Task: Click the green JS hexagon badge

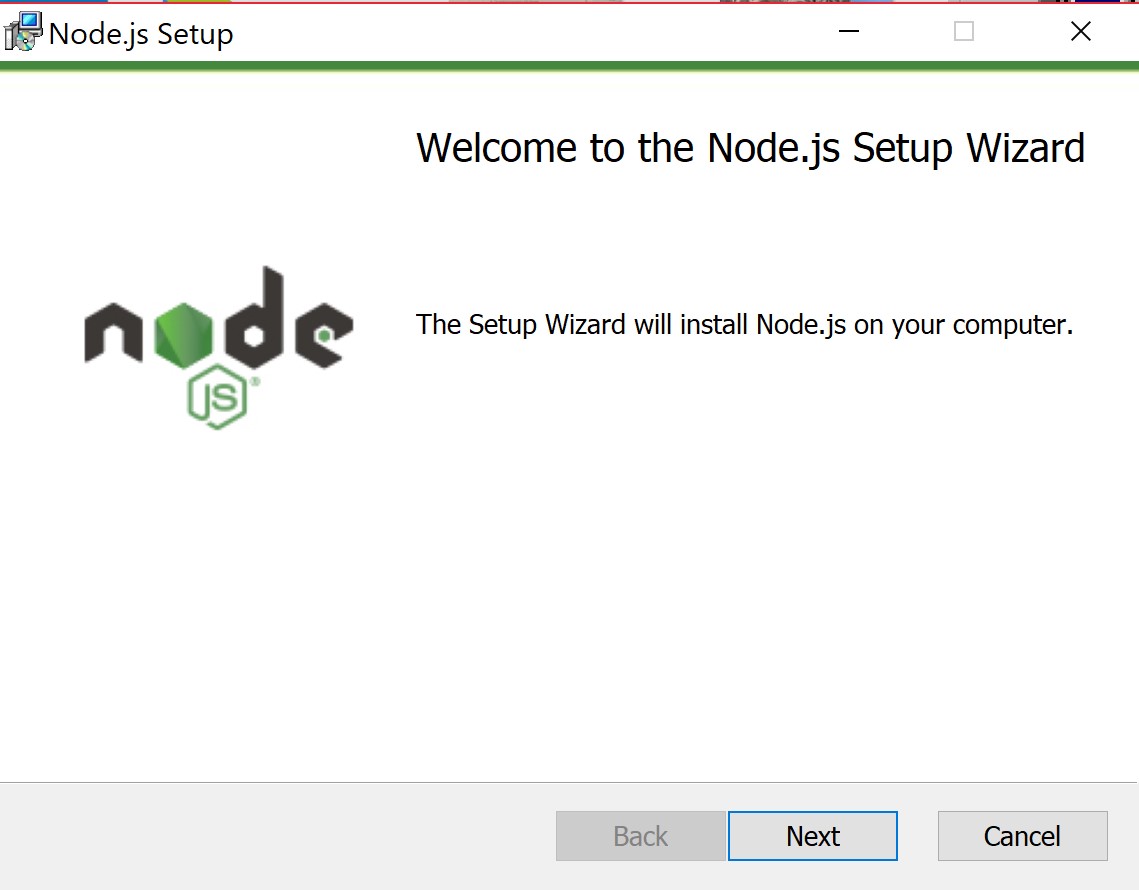Action: click(217, 397)
